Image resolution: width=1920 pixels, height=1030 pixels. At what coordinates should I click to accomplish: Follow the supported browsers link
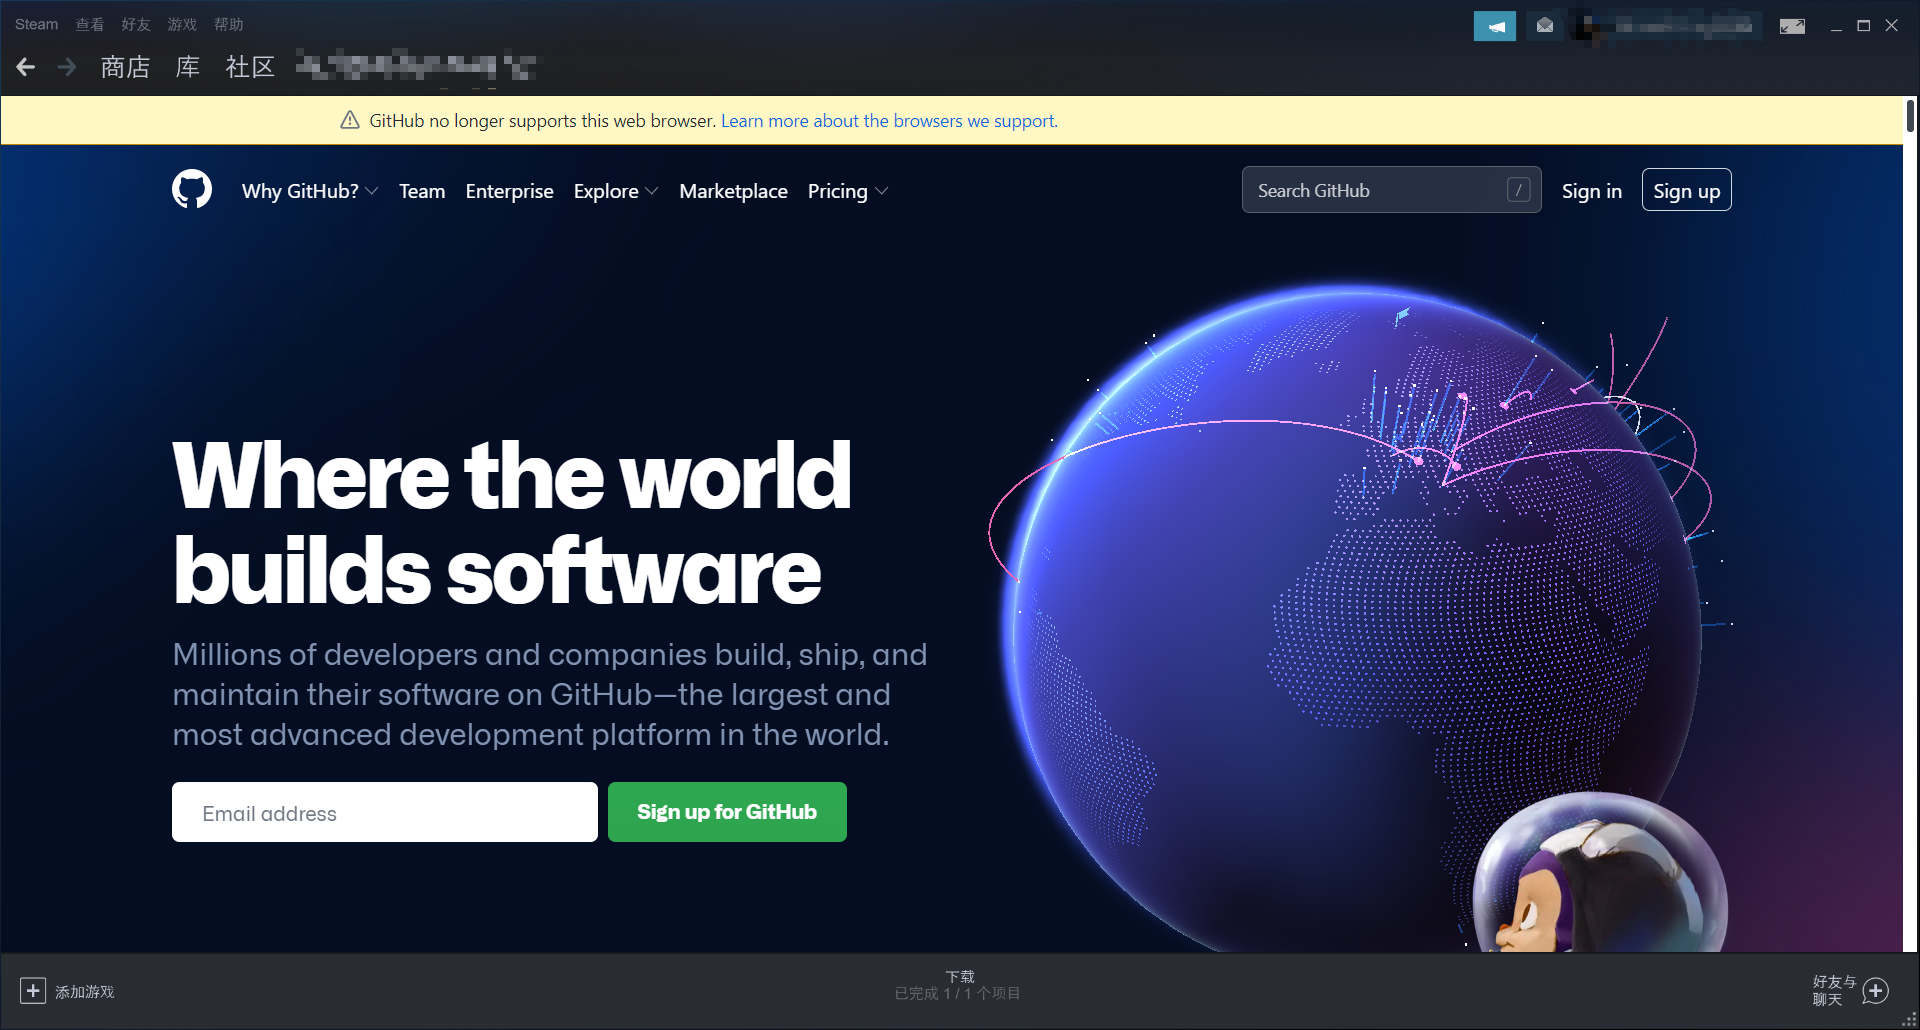[888, 120]
